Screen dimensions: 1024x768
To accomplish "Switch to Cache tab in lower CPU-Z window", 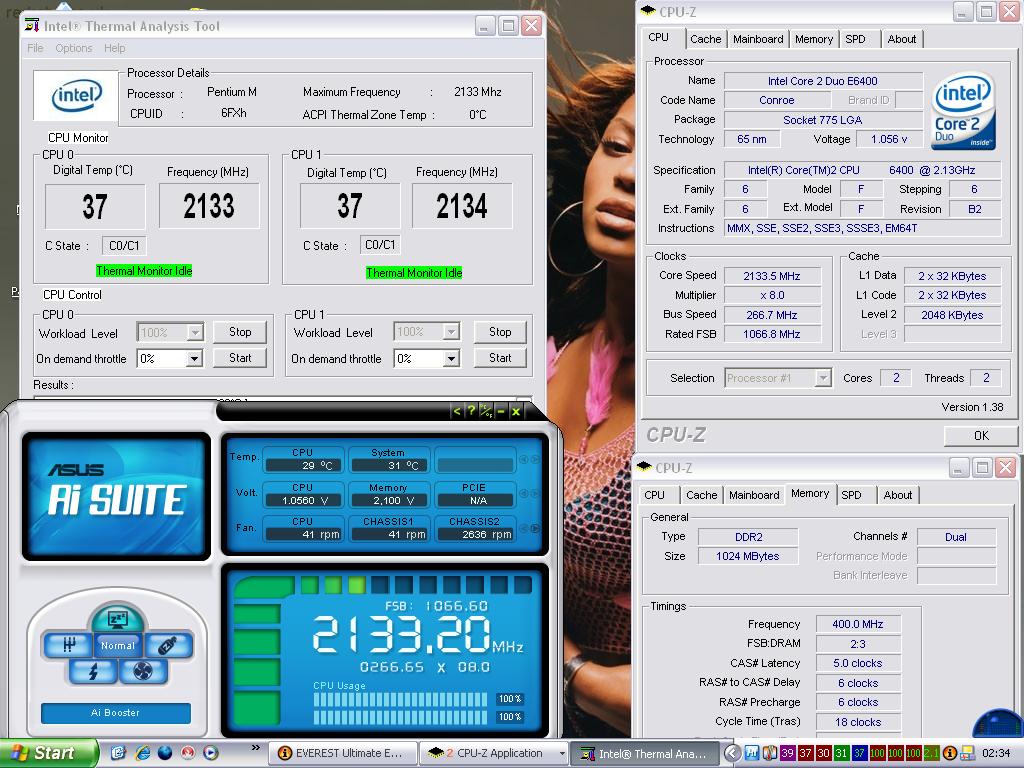I will [x=701, y=495].
